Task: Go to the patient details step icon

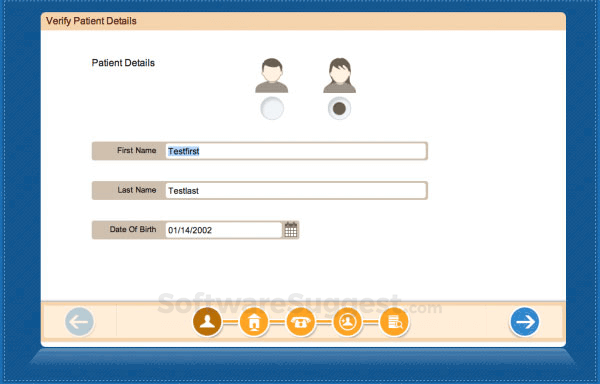Action: coord(207,322)
